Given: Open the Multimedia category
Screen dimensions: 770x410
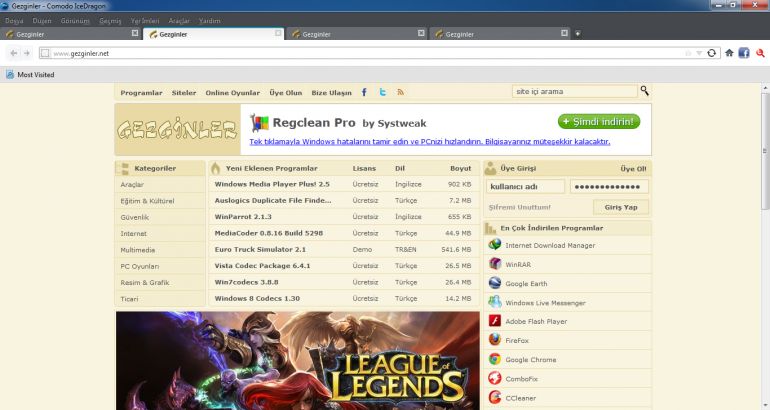Looking at the screenshot, I should click(138, 250).
